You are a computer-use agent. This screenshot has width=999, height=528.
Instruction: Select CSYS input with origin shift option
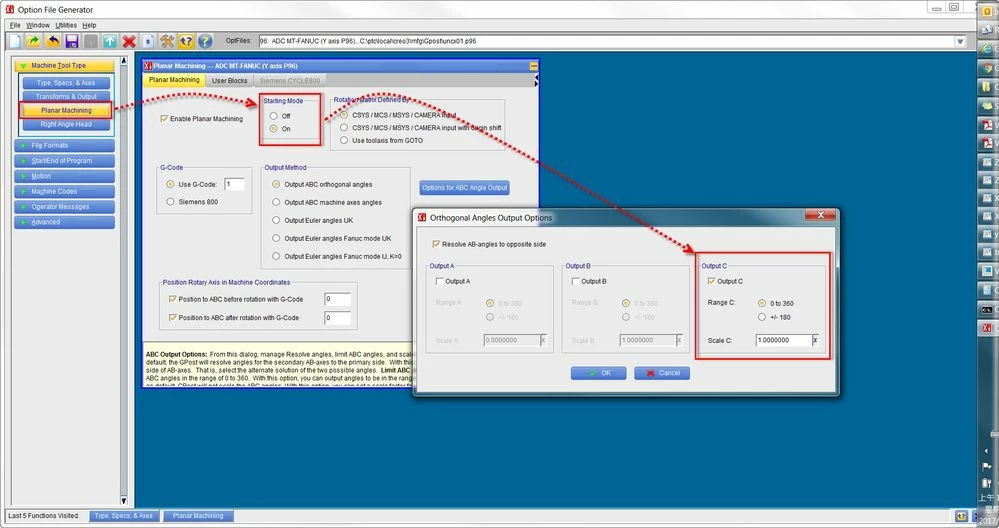click(x=344, y=127)
